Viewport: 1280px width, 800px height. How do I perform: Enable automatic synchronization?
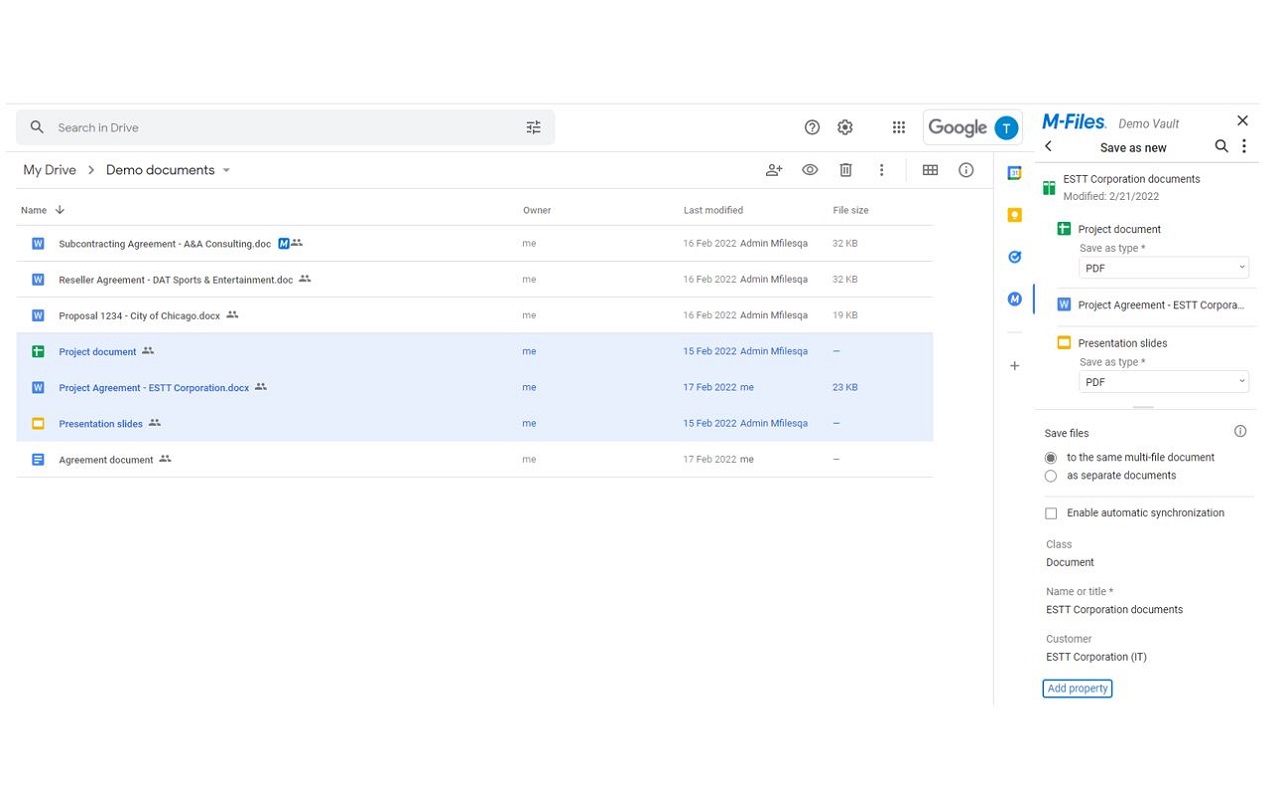click(x=1051, y=513)
